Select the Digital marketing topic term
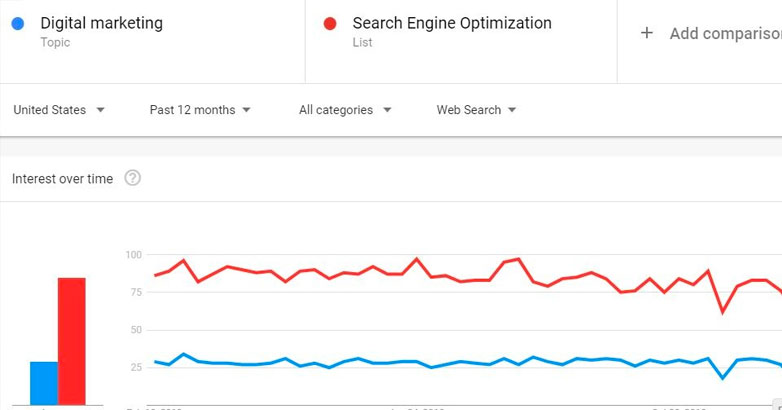Viewport: 782px width, 410px height. (101, 23)
